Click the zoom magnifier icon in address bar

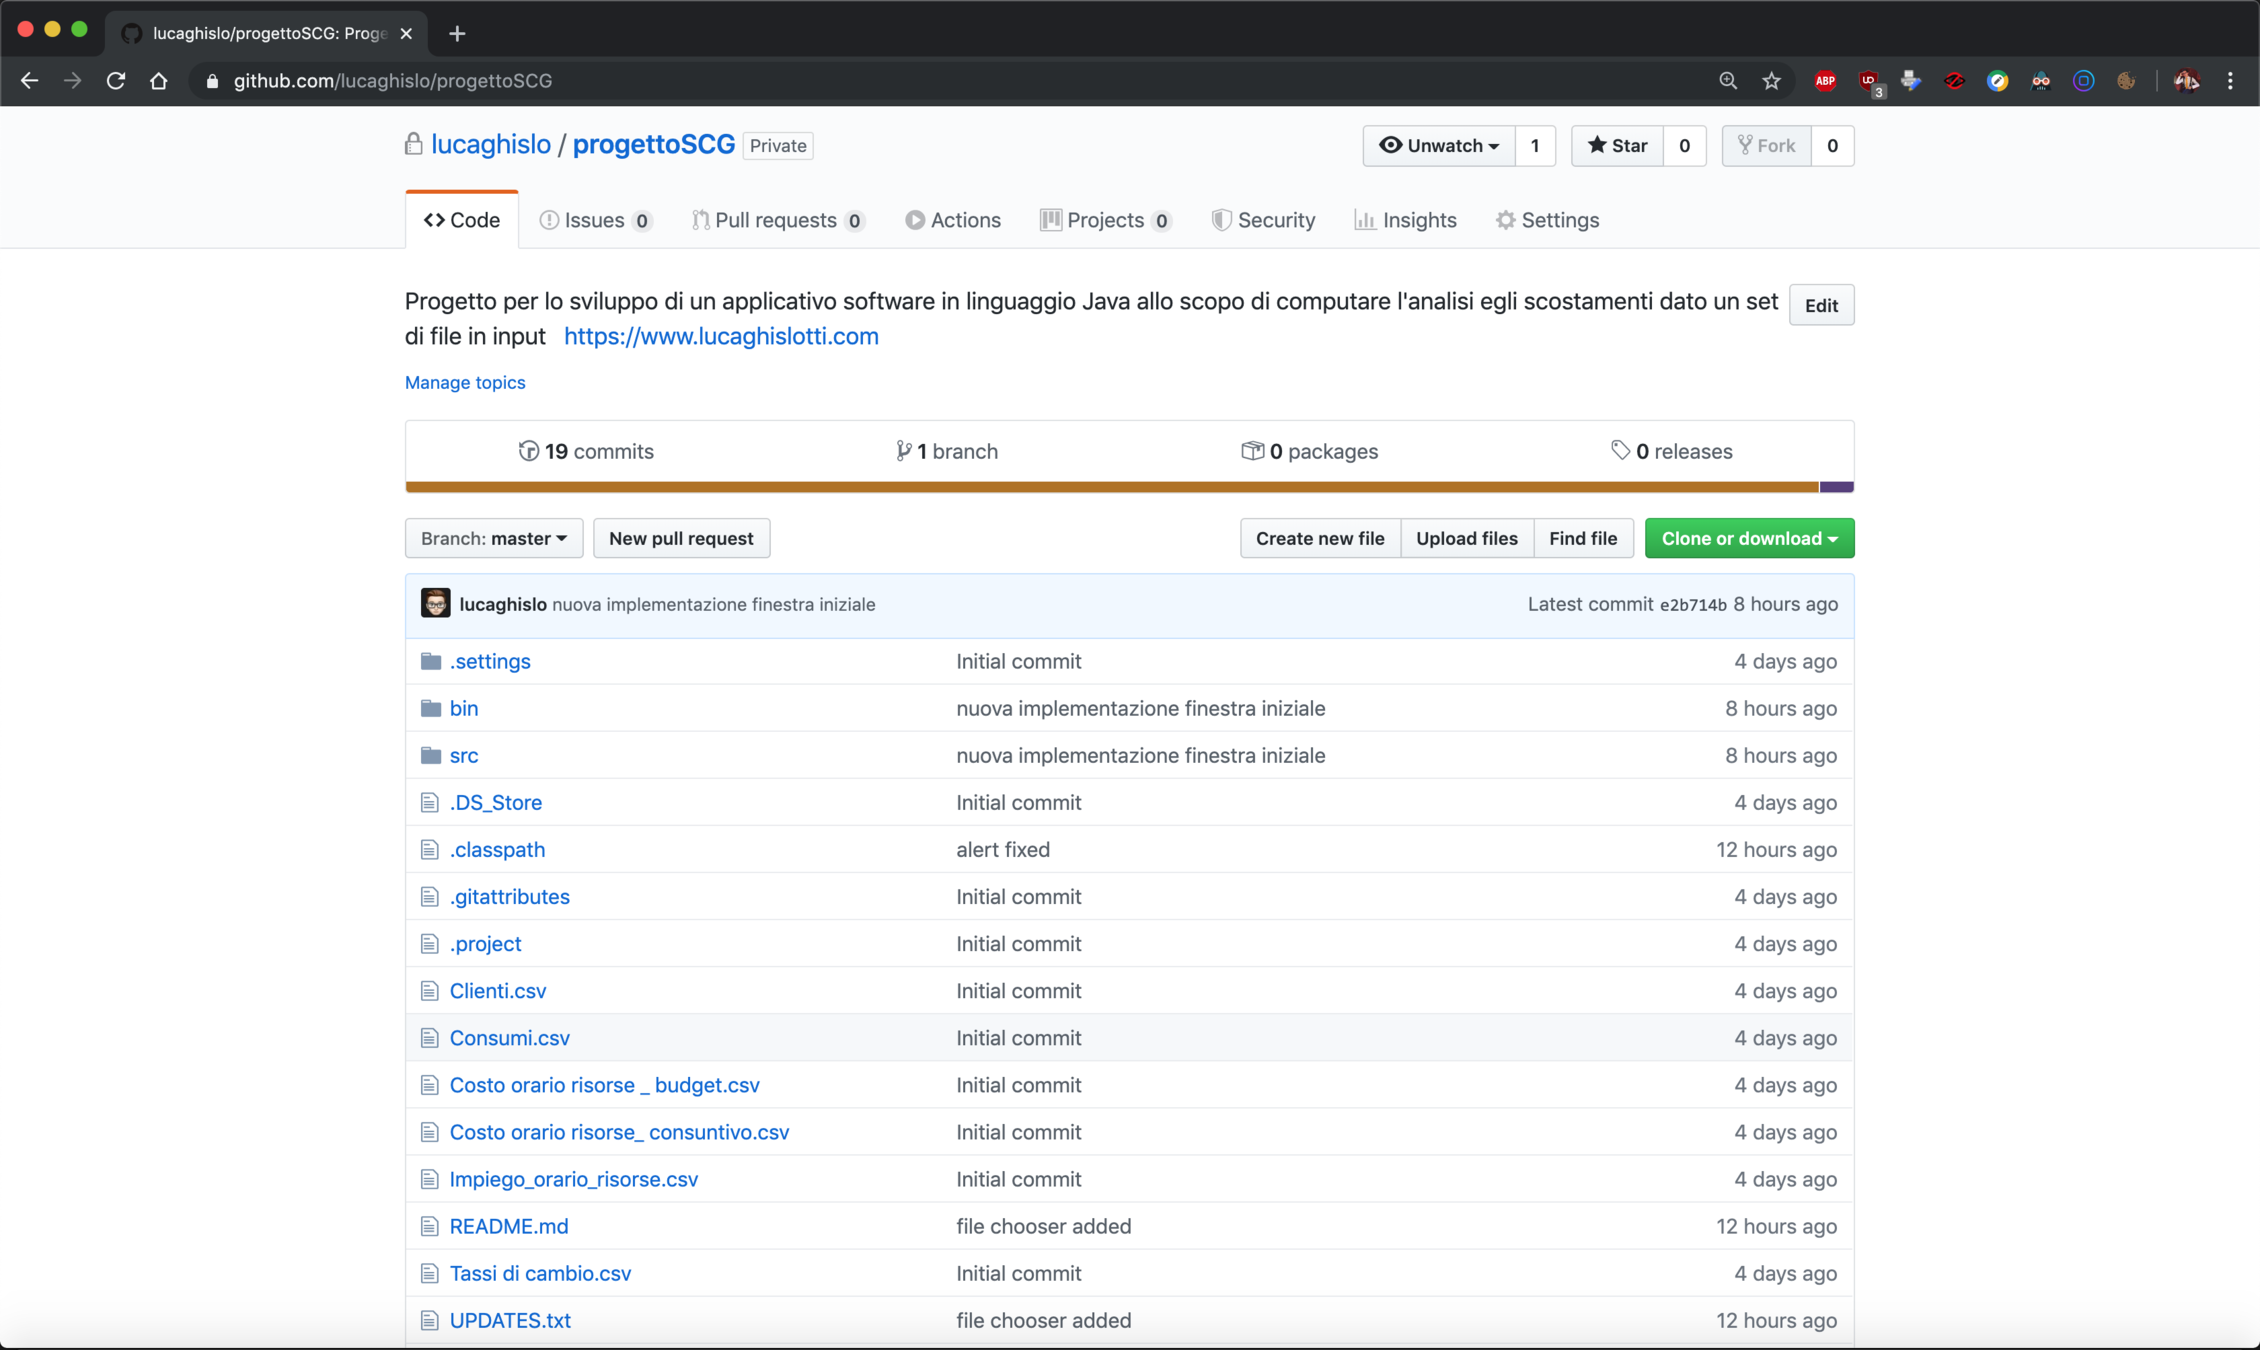coord(1727,81)
